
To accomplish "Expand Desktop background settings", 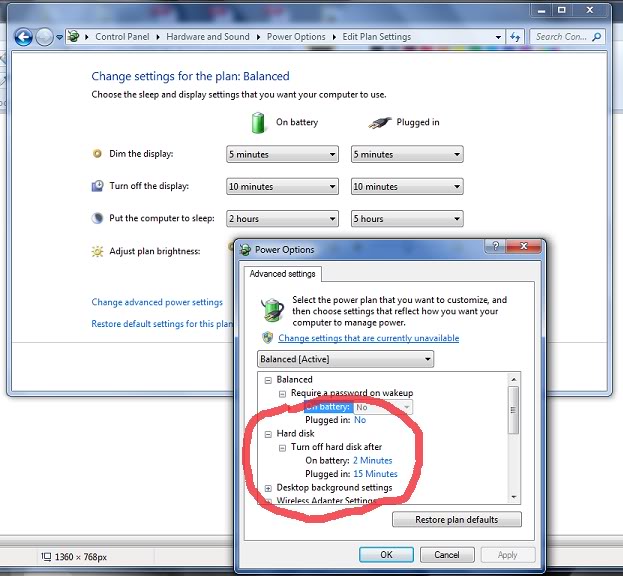I will tap(268, 488).
